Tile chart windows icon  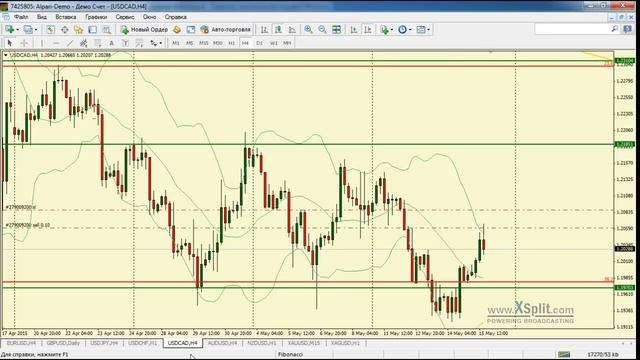click(x=336, y=29)
